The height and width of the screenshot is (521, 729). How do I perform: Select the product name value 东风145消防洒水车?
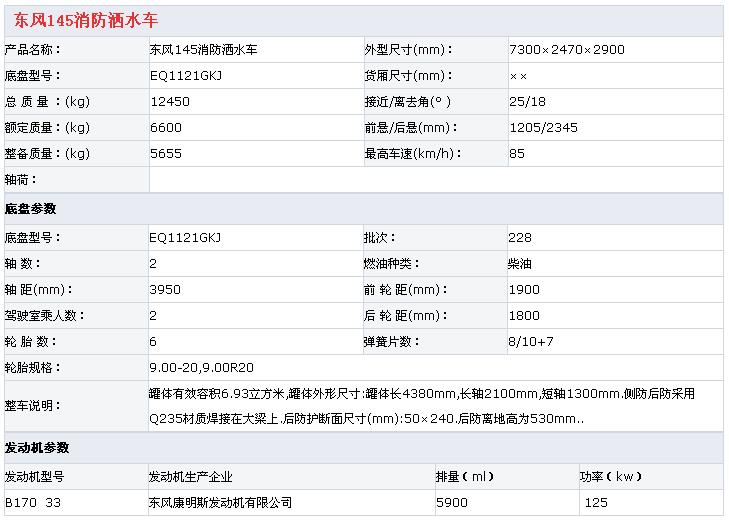click(203, 50)
